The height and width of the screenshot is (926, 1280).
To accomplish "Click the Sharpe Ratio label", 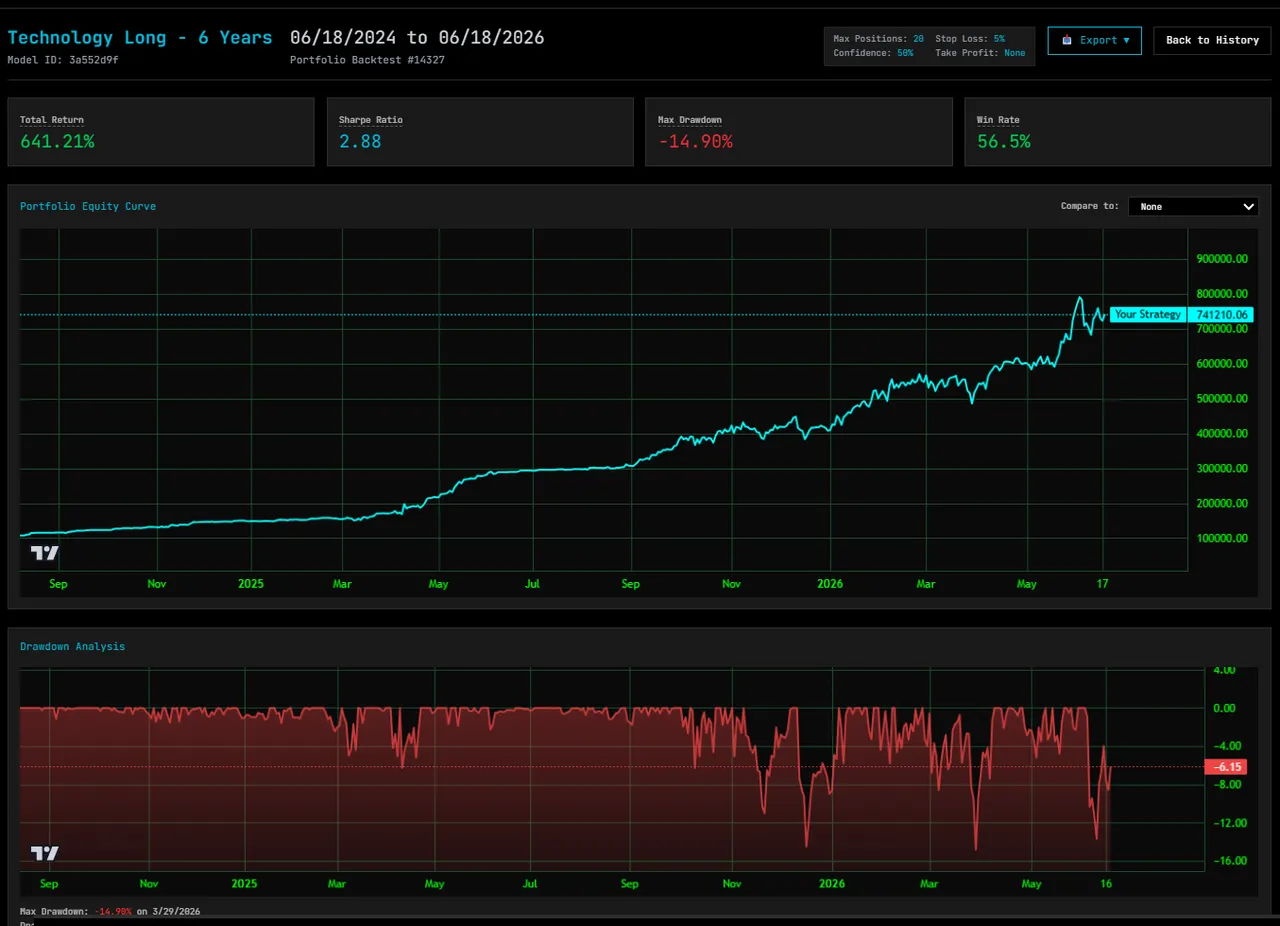I will click(x=371, y=120).
